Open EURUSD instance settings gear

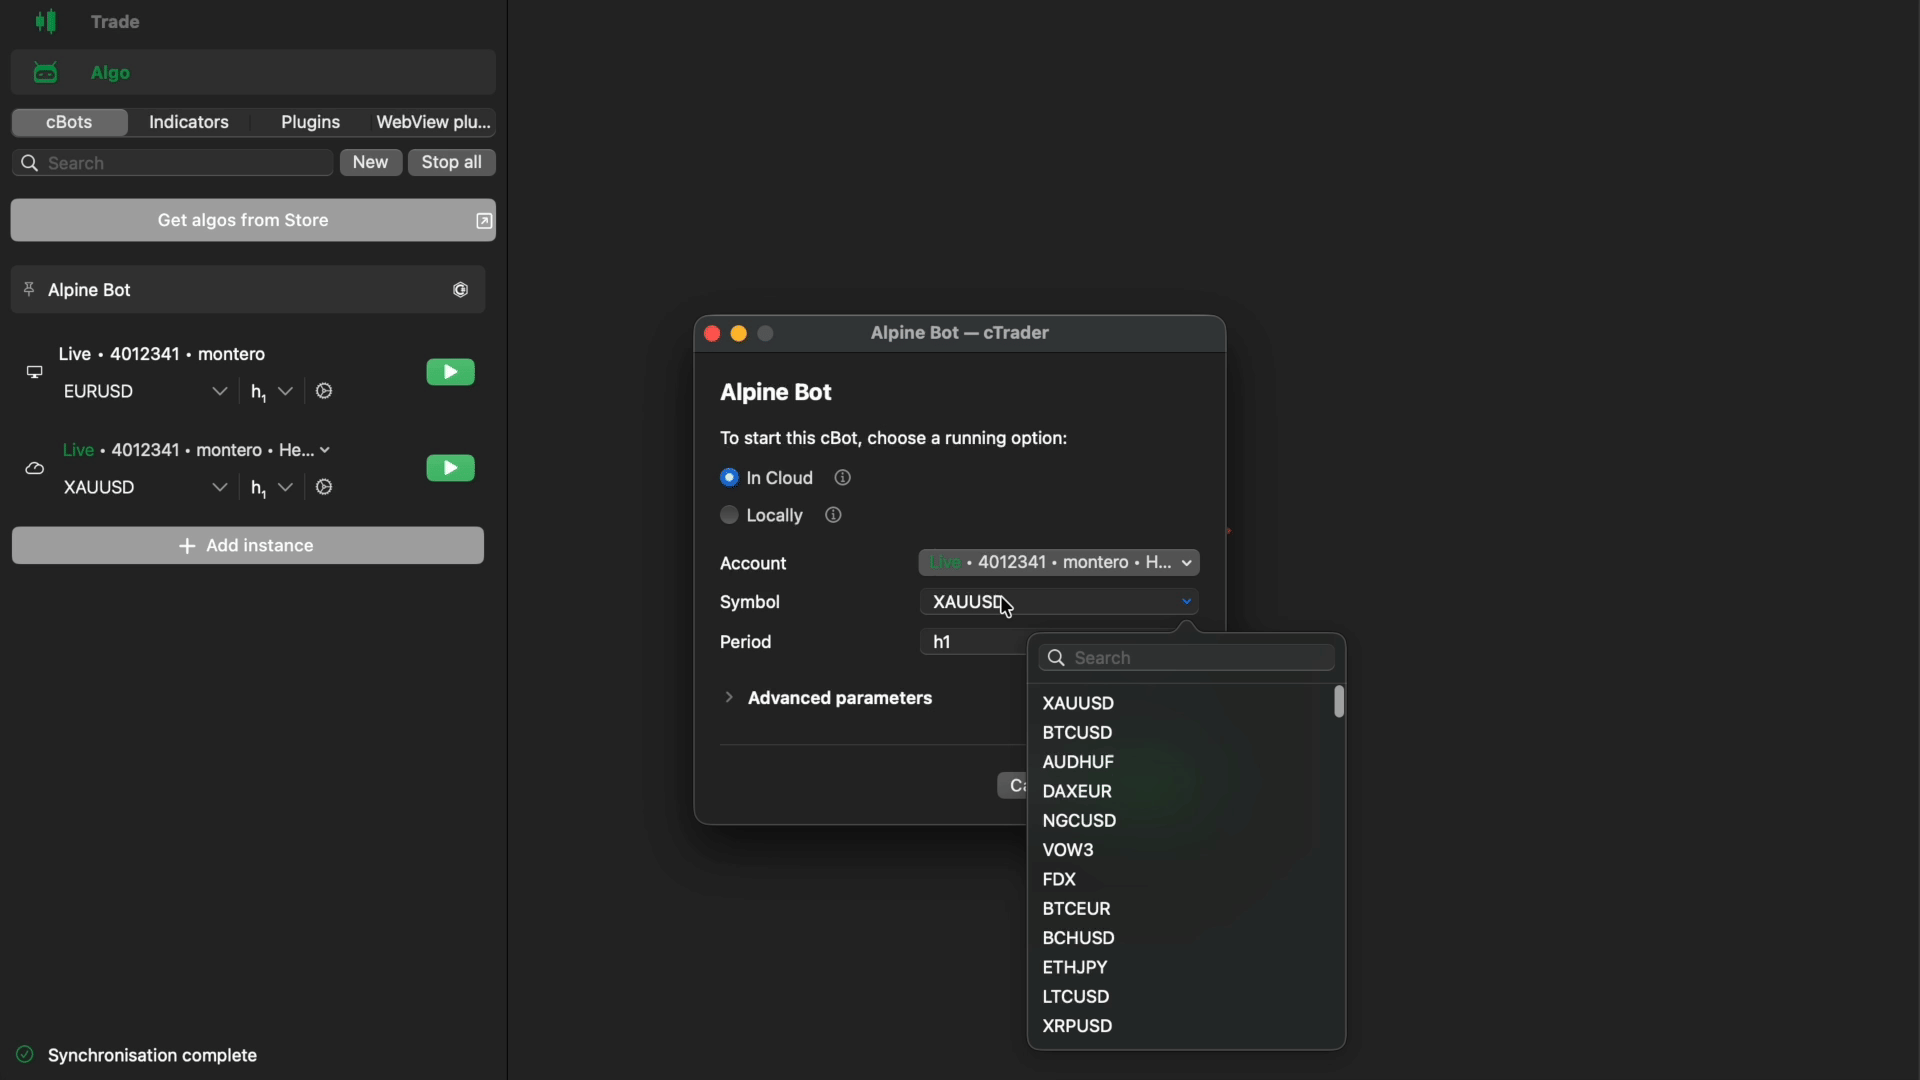point(325,392)
